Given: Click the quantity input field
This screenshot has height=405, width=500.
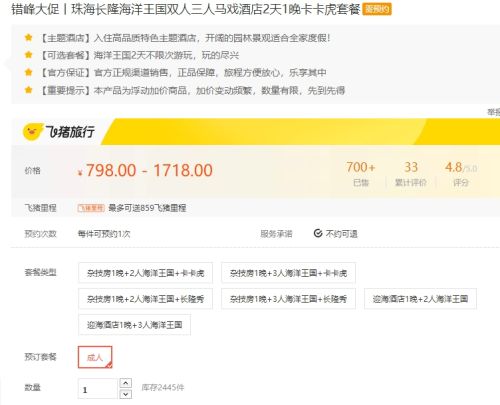Looking at the screenshot, I should (98, 389).
